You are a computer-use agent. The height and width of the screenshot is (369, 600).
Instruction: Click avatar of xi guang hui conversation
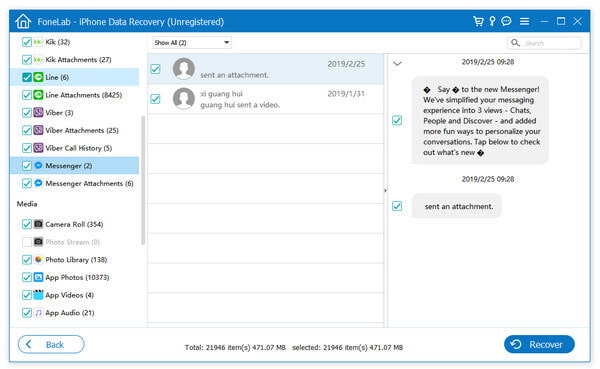(184, 98)
